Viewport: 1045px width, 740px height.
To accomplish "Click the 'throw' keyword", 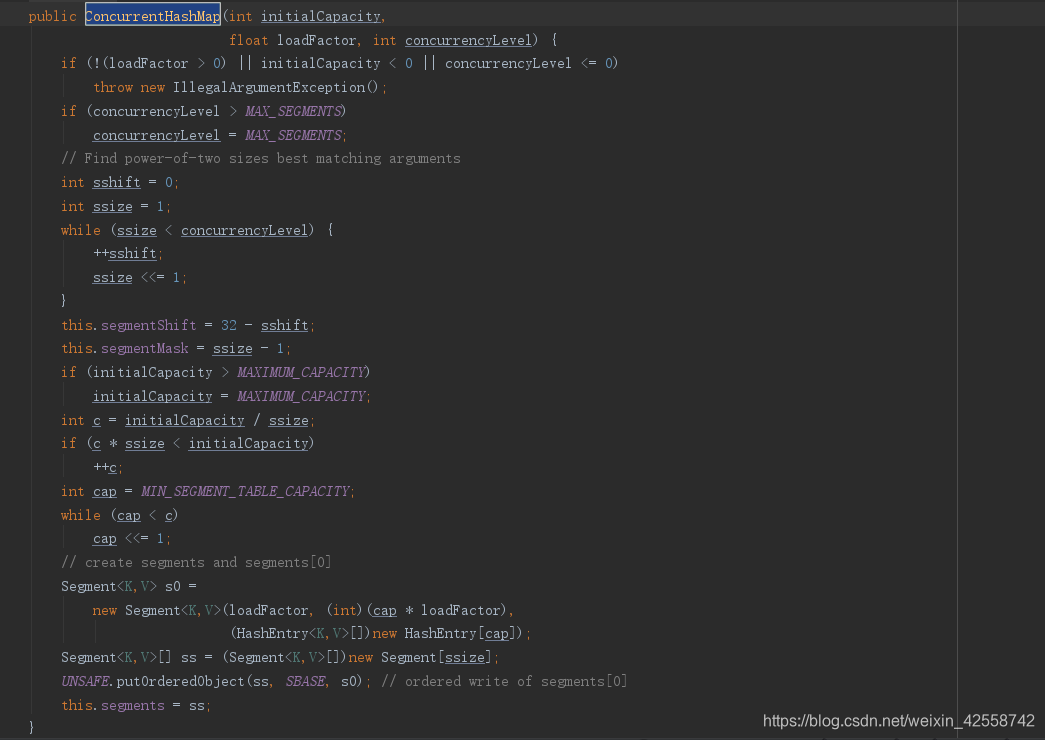I will coord(113,87).
